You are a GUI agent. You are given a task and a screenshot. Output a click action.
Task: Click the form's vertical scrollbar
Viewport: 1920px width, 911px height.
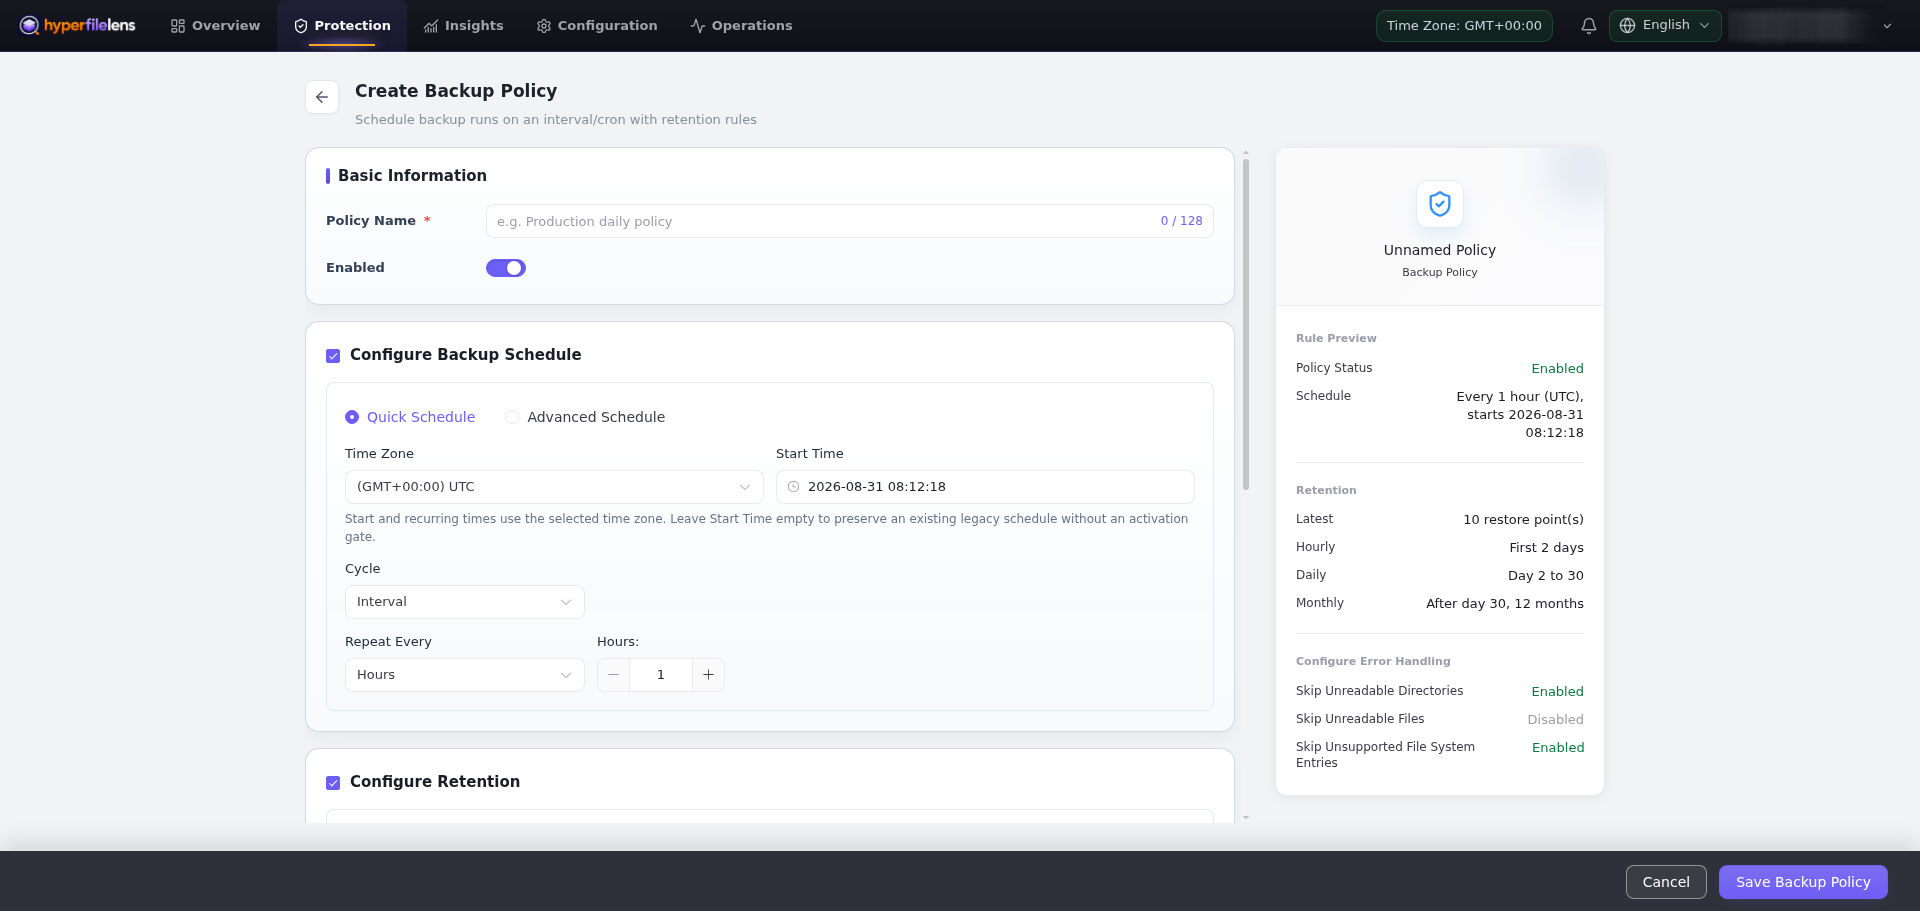(1246, 325)
